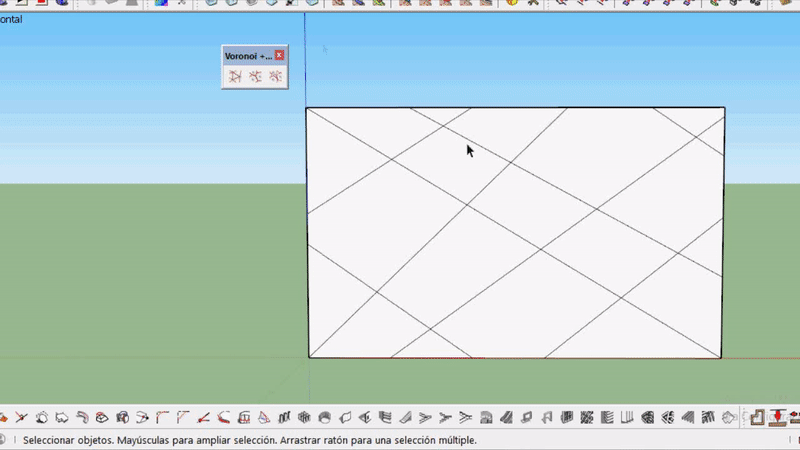Click the Voronoi +... toolbar title
Screen dimensions: 800x450
coord(248,56)
